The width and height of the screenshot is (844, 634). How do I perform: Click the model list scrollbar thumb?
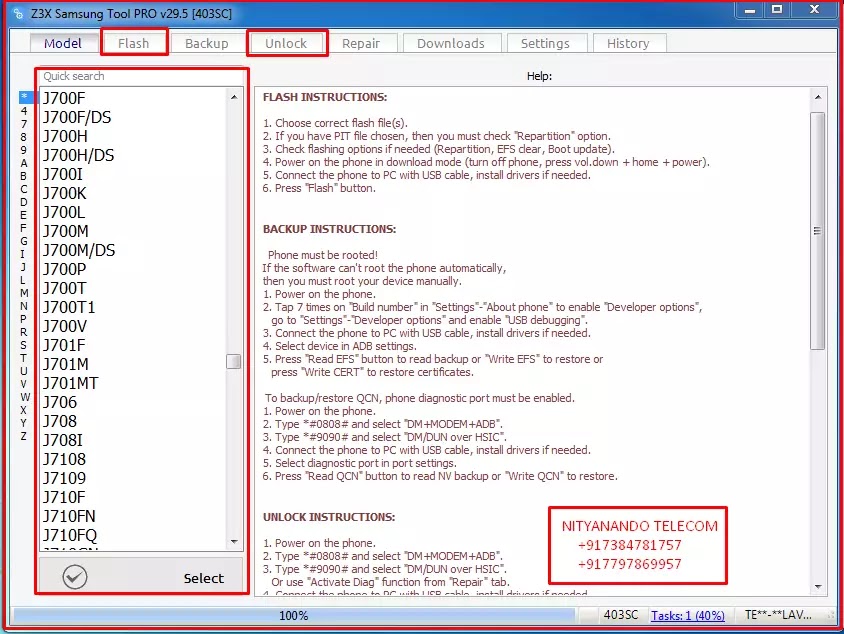(234, 361)
